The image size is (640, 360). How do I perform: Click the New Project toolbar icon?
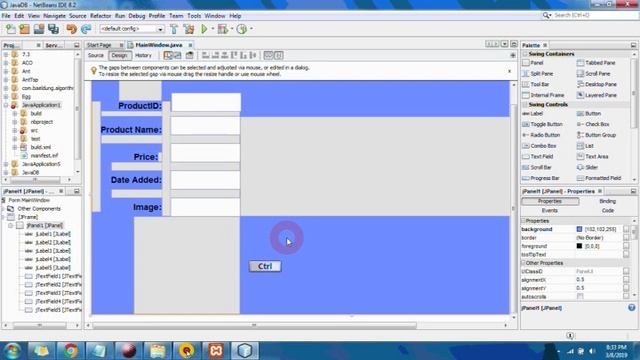pos(25,29)
